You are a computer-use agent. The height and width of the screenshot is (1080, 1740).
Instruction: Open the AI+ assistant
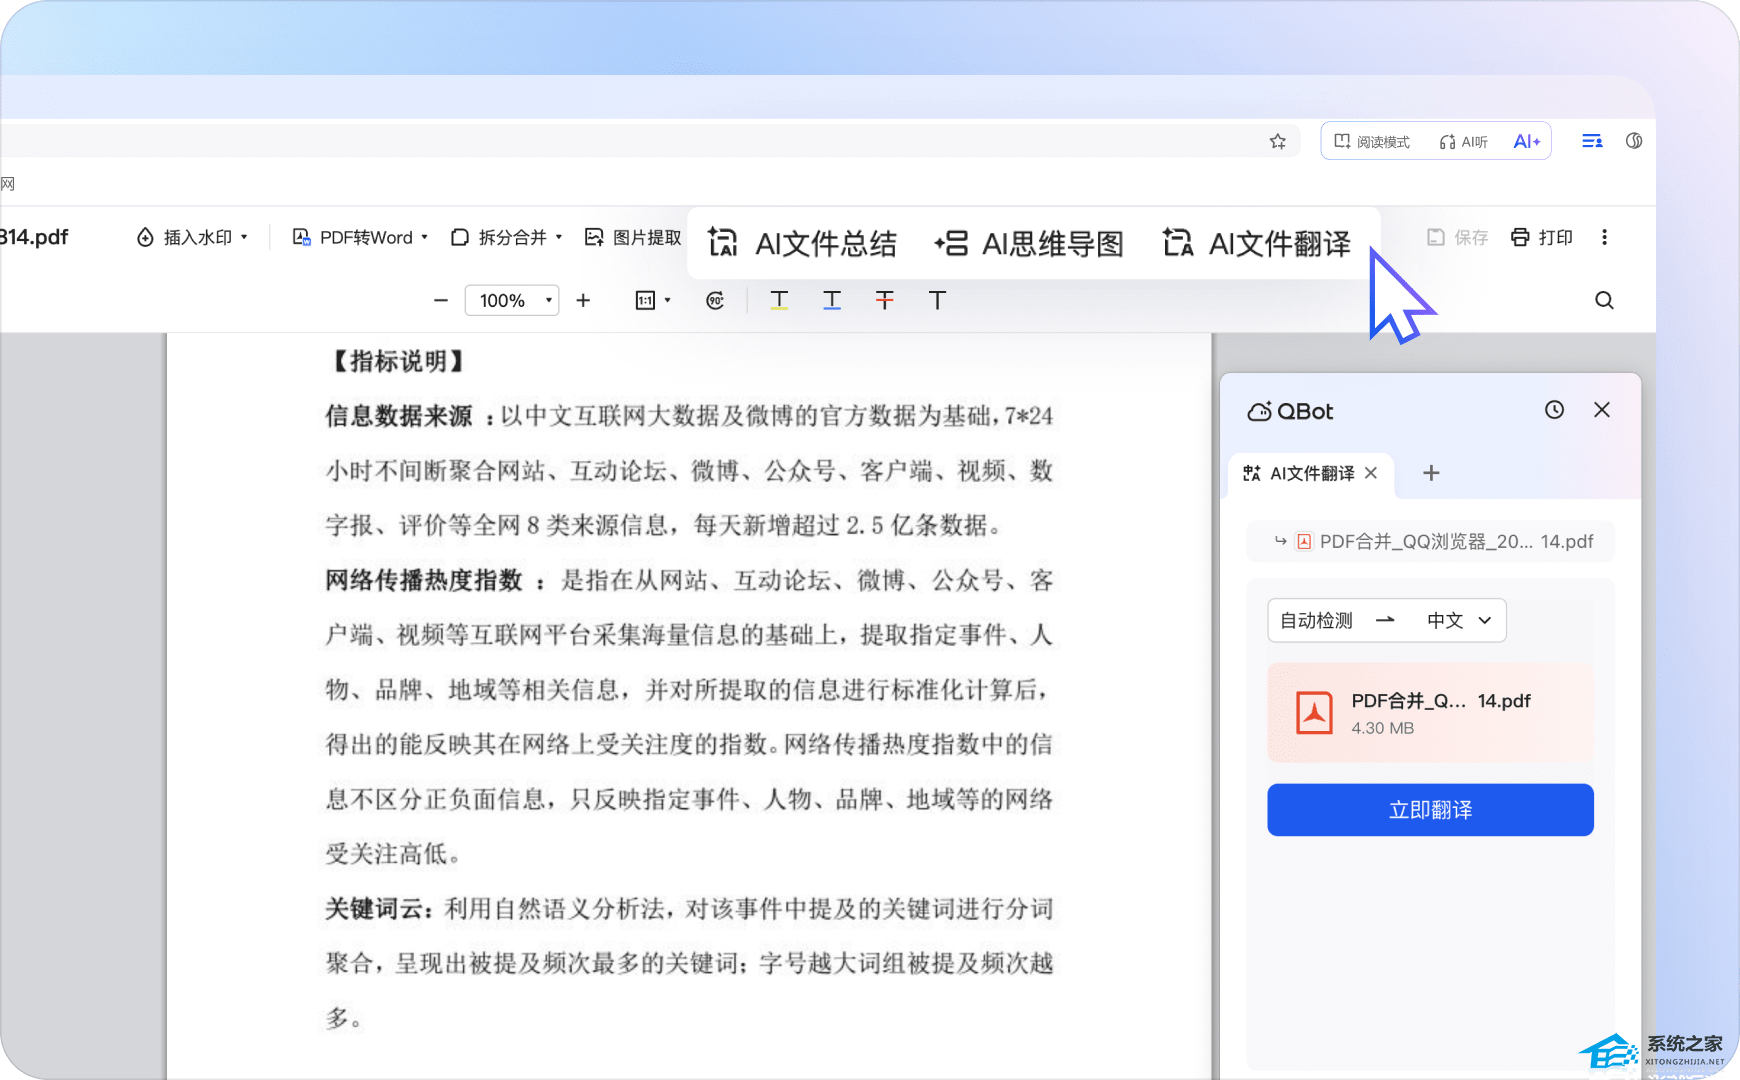[1526, 142]
